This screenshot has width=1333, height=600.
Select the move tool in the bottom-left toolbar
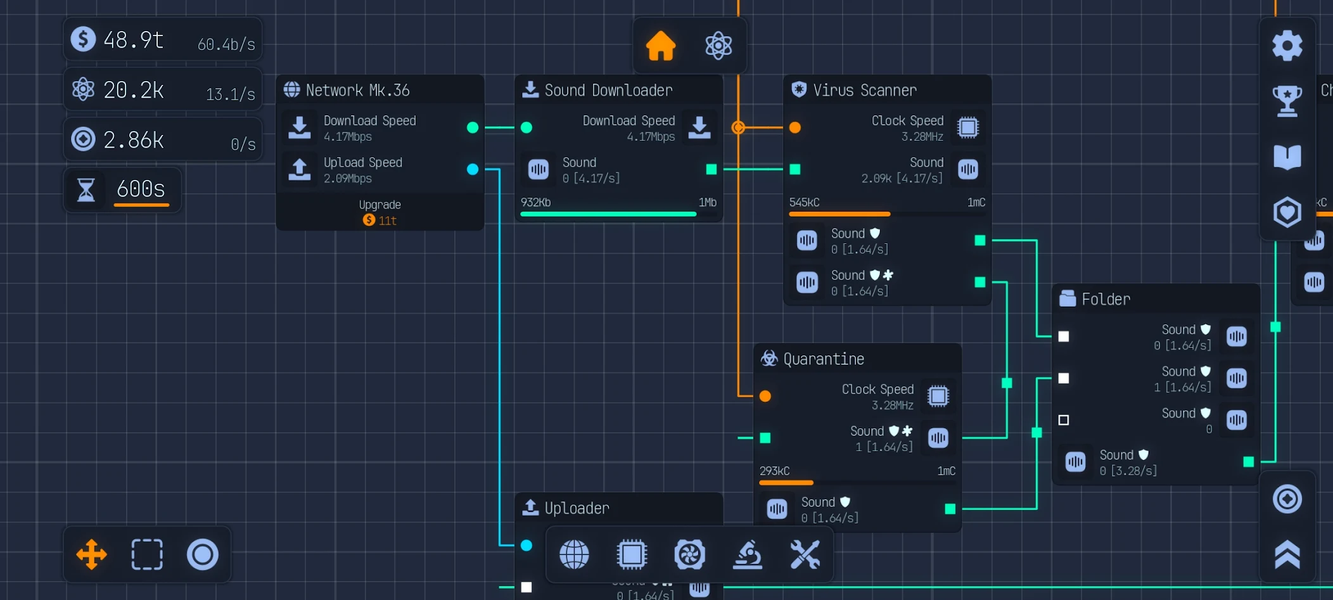(91, 554)
